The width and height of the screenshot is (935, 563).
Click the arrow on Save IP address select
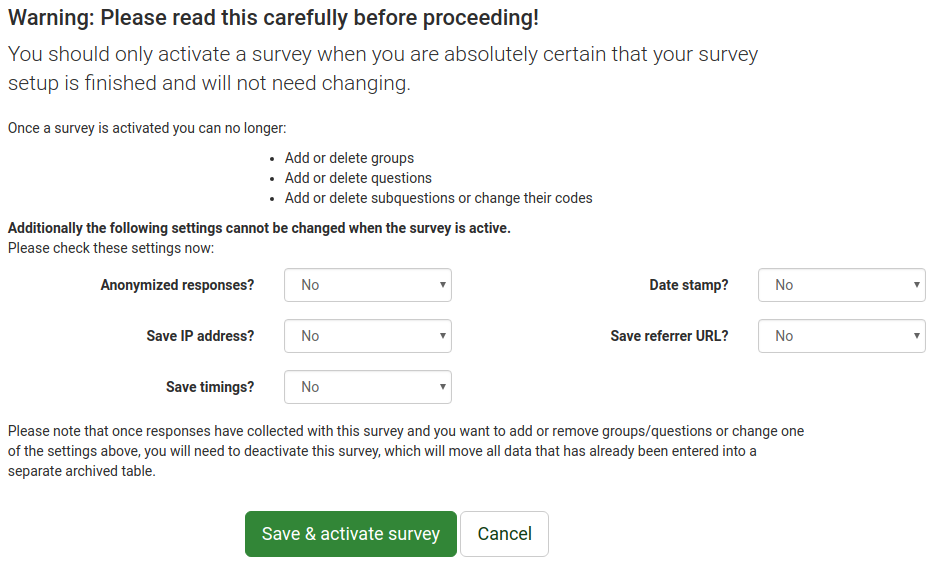443,336
